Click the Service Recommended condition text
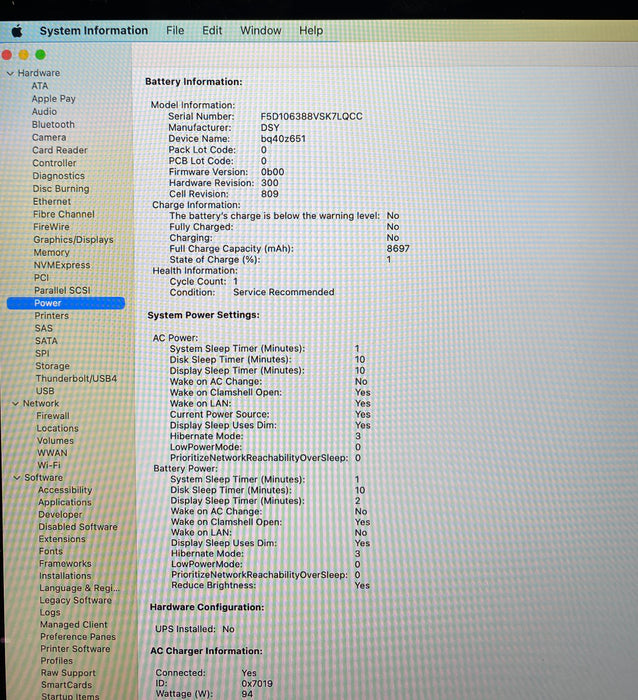 [284, 292]
